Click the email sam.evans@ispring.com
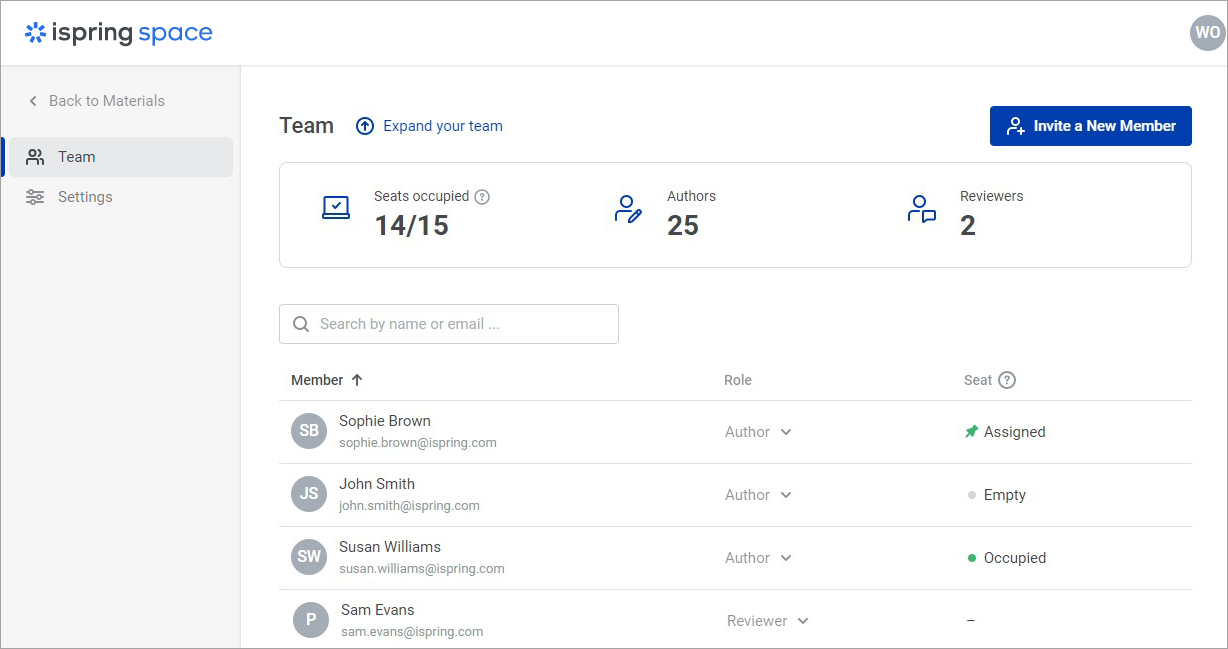Viewport: 1228px width, 649px height. [412, 631]
